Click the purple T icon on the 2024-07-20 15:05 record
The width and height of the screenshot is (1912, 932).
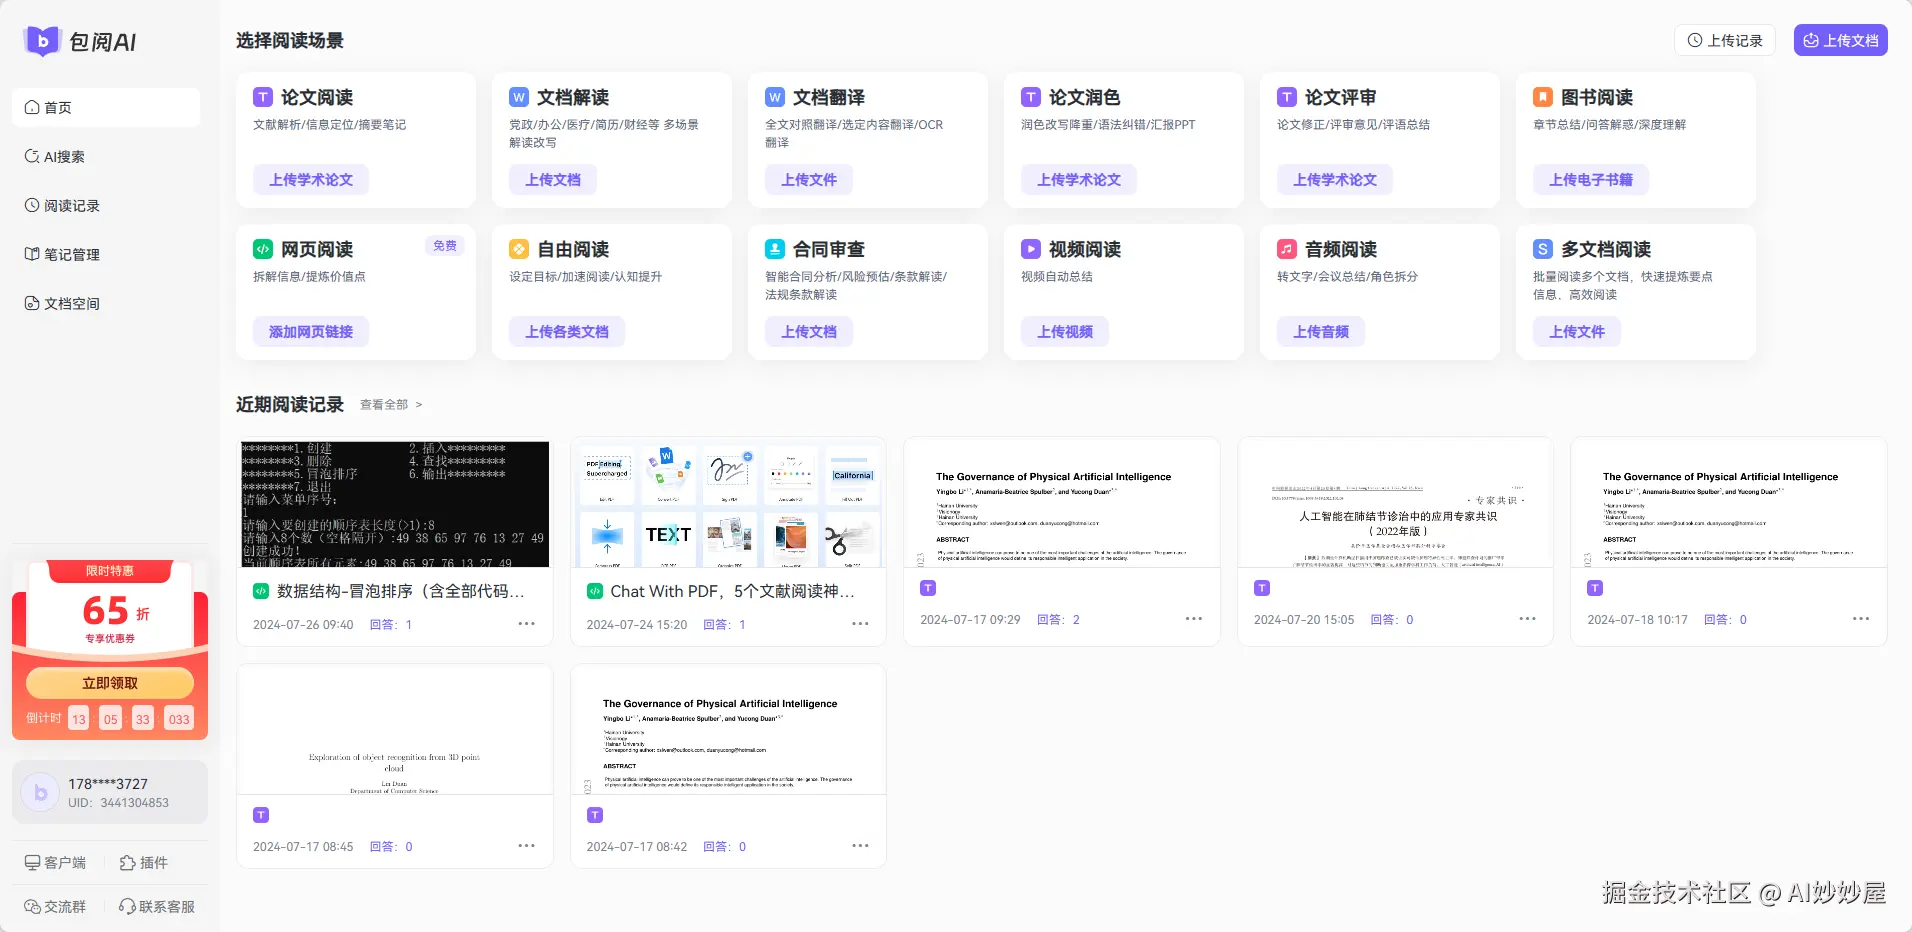tap(1262, 588)
